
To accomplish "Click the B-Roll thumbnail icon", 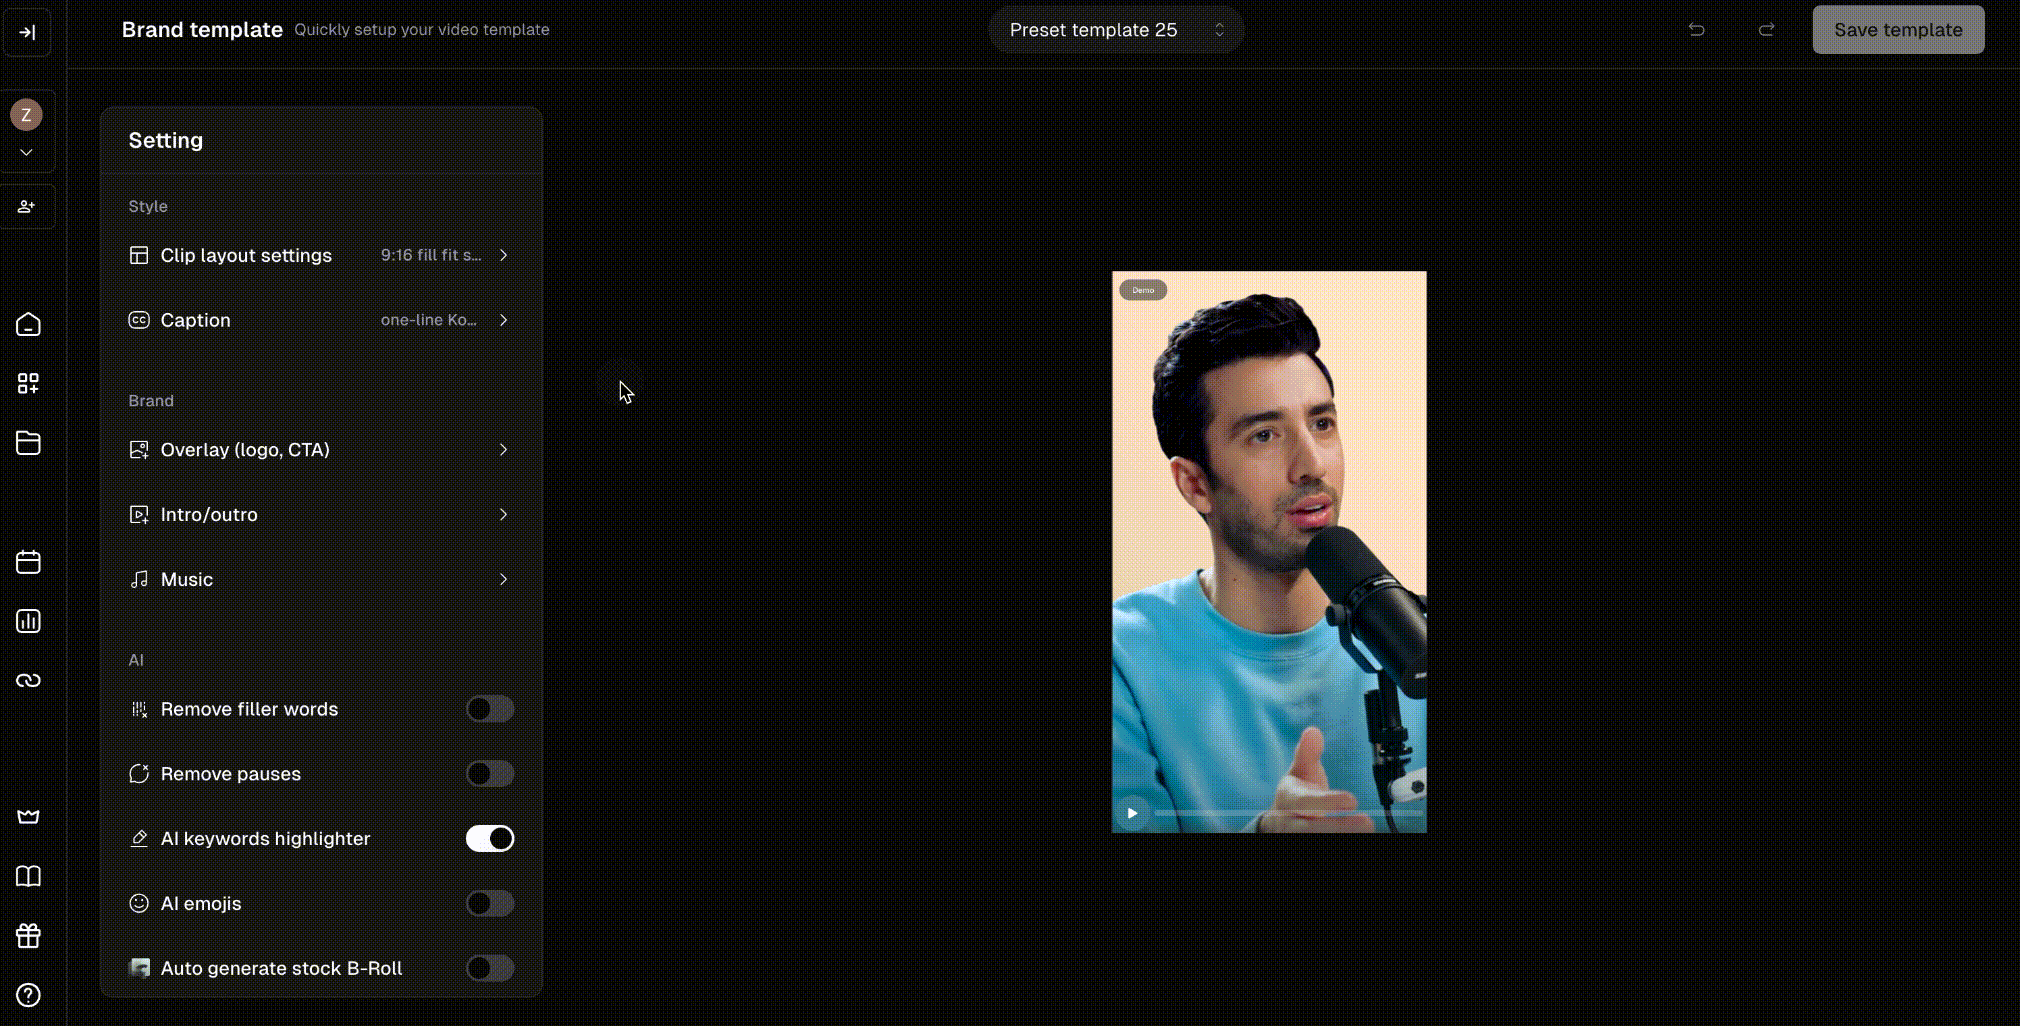I will pyautogui.click(x=139, y=968).
